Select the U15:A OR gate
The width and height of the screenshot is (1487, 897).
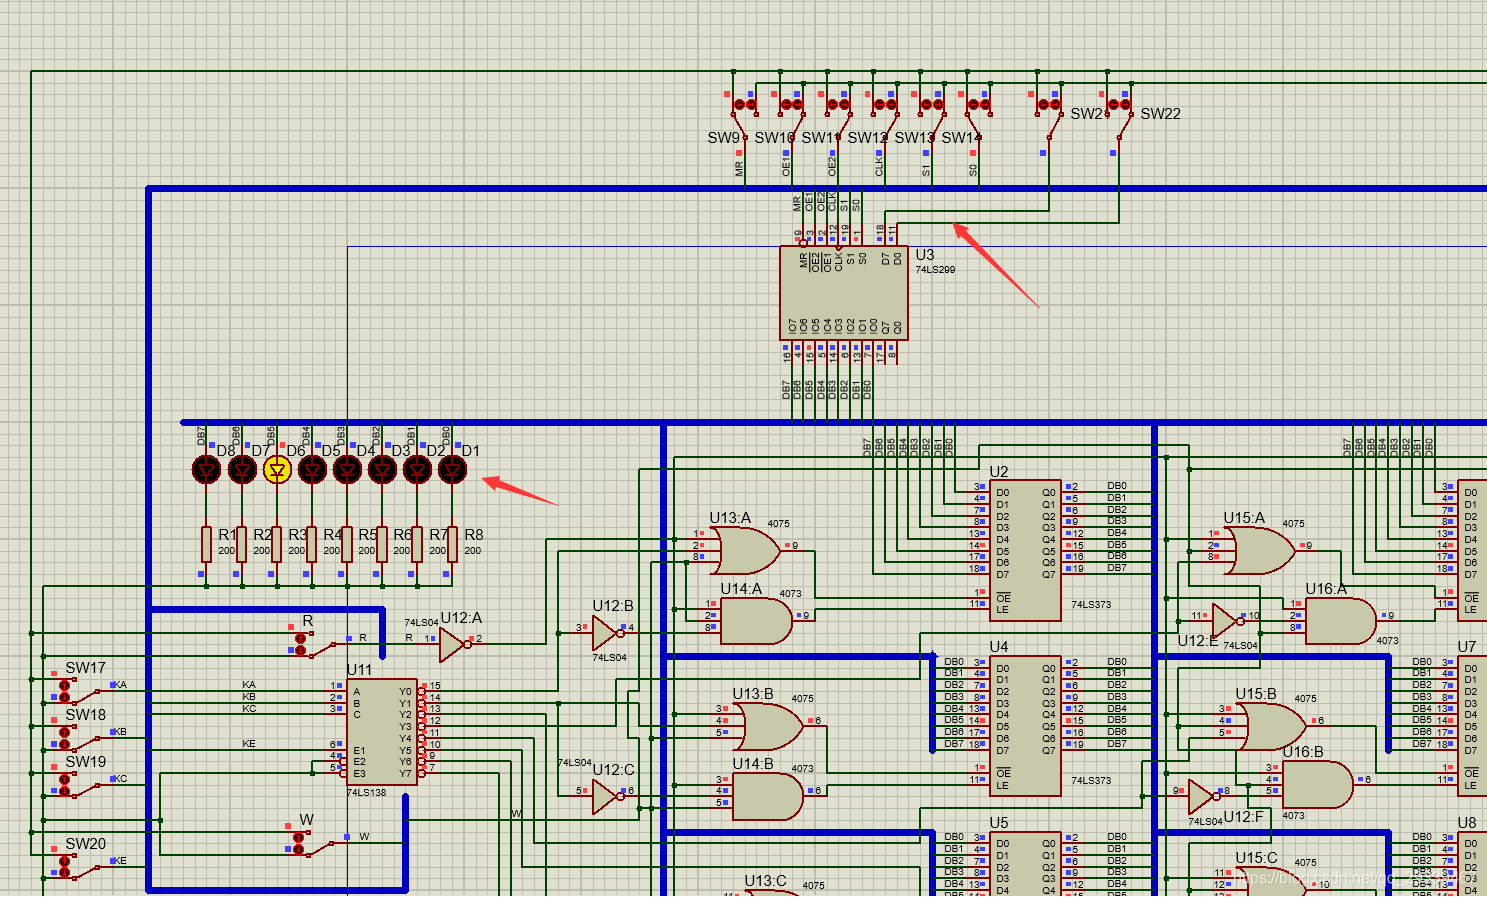(x=1262, y=551)
